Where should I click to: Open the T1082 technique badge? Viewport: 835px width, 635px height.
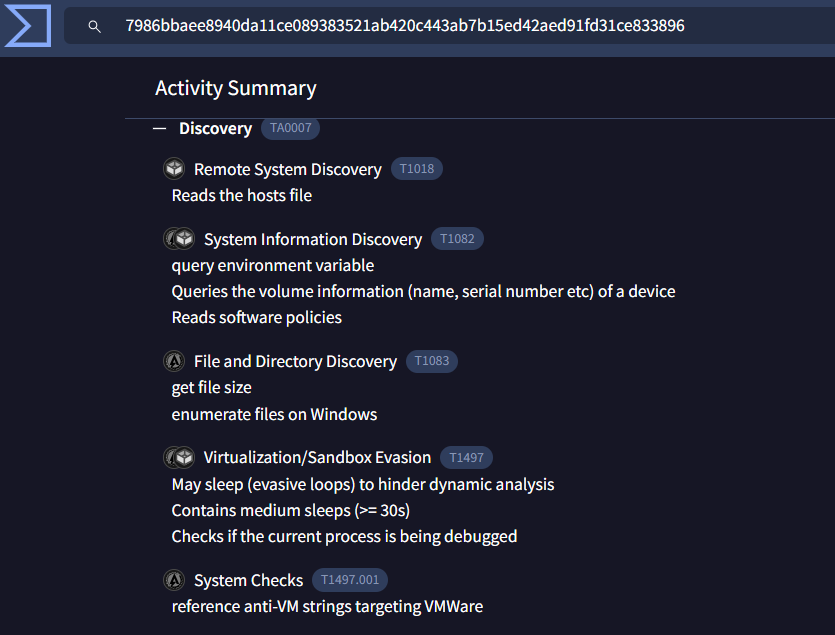pyautogui.click(x=457, y=239)
